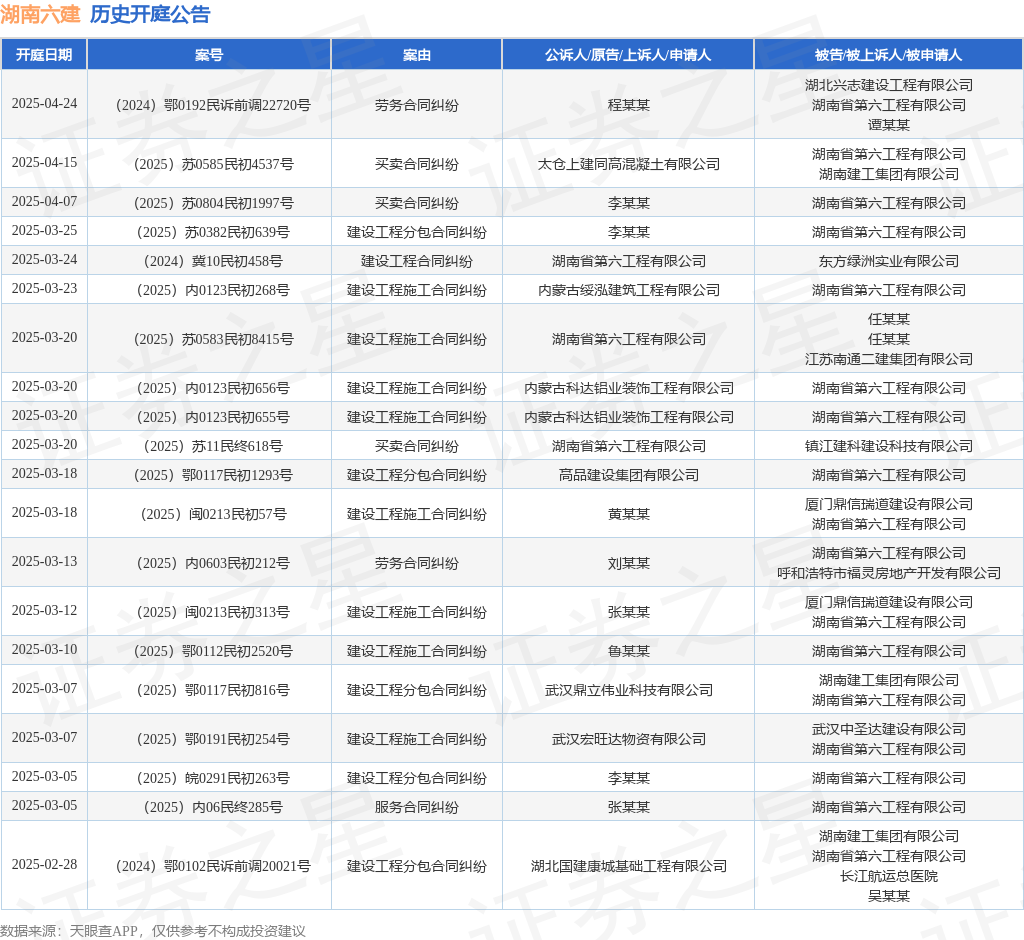Click defendant 长江航运总医院
The height and width of the screenshot is (940, 1024).
(889, 876)
